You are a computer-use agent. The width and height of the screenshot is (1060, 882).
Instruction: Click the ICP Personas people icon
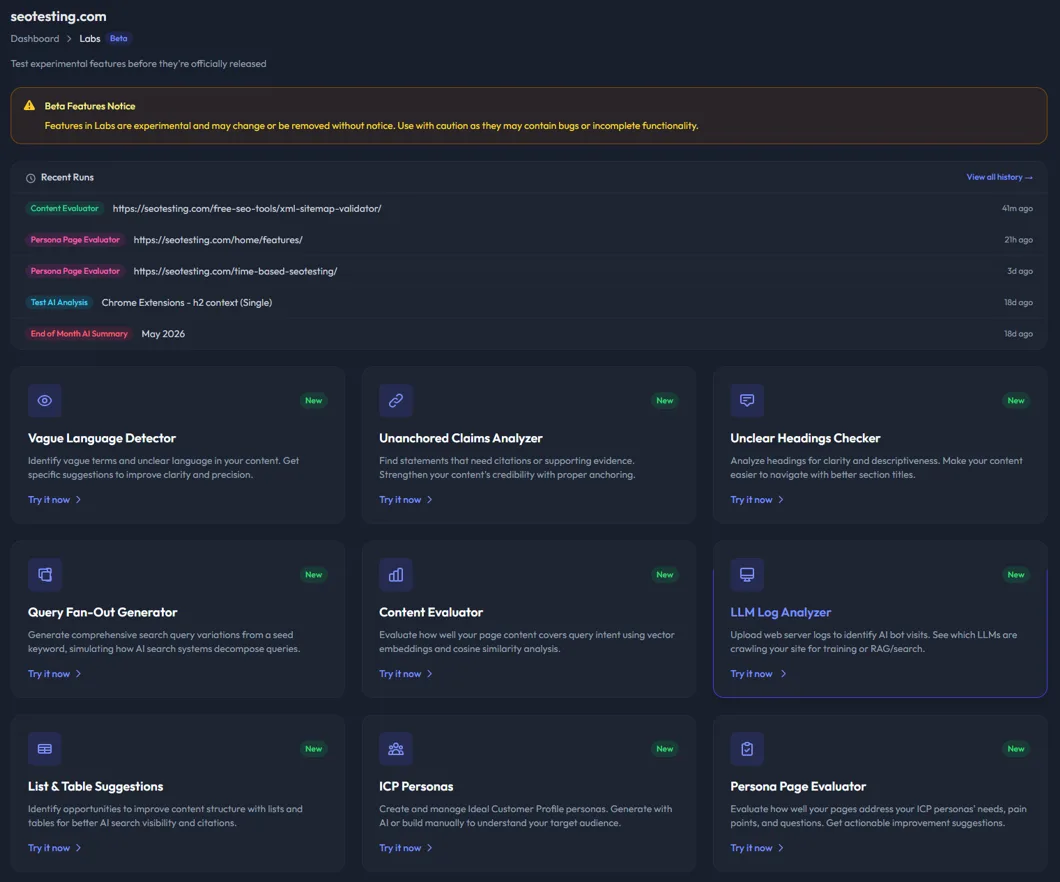pos(395,749)
